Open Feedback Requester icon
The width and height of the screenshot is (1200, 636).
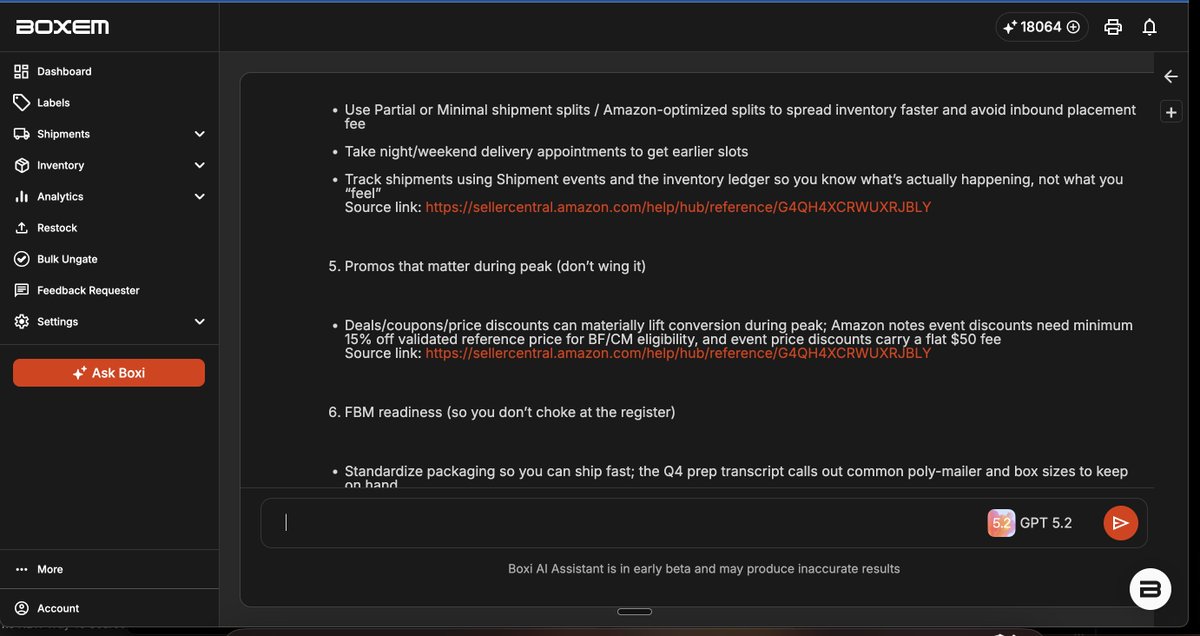21,290
